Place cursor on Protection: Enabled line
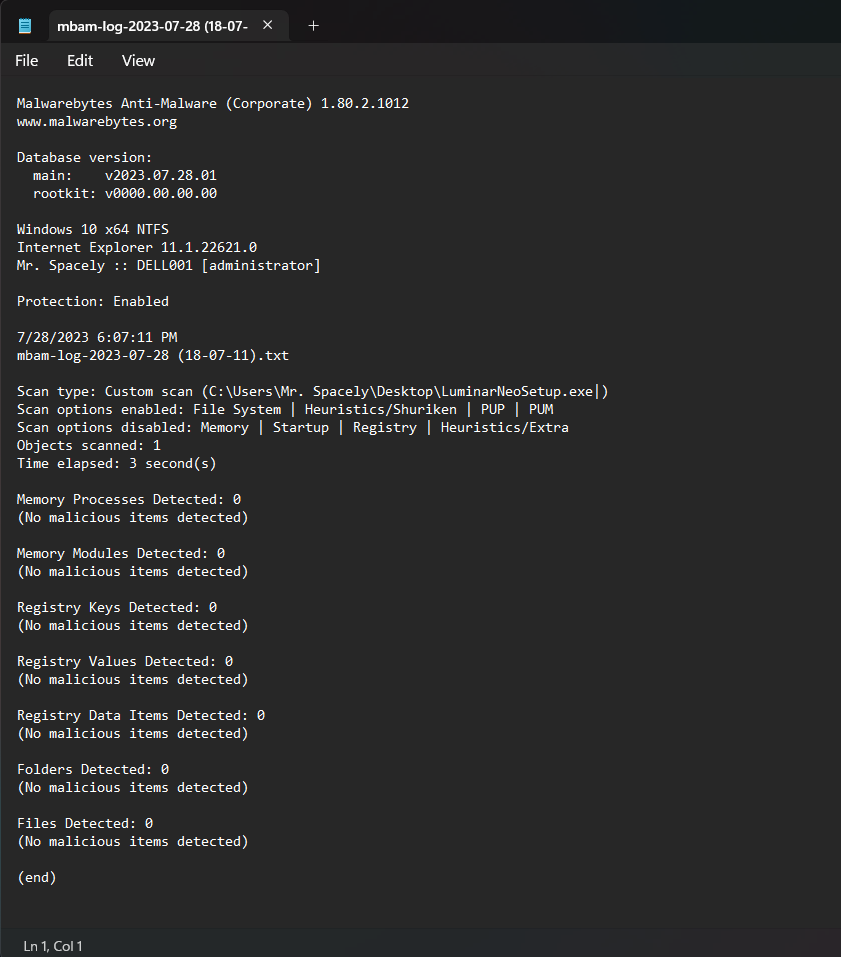841x957 pixels. pos(93,302)
